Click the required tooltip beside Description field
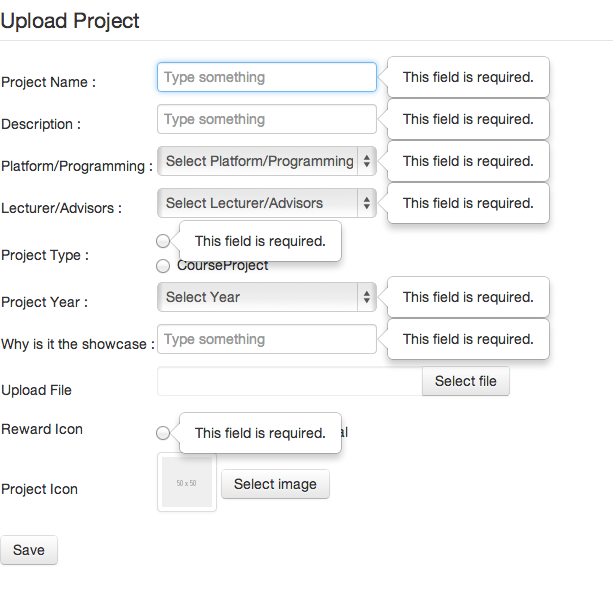The image size is (613, 592). [468, 119]
